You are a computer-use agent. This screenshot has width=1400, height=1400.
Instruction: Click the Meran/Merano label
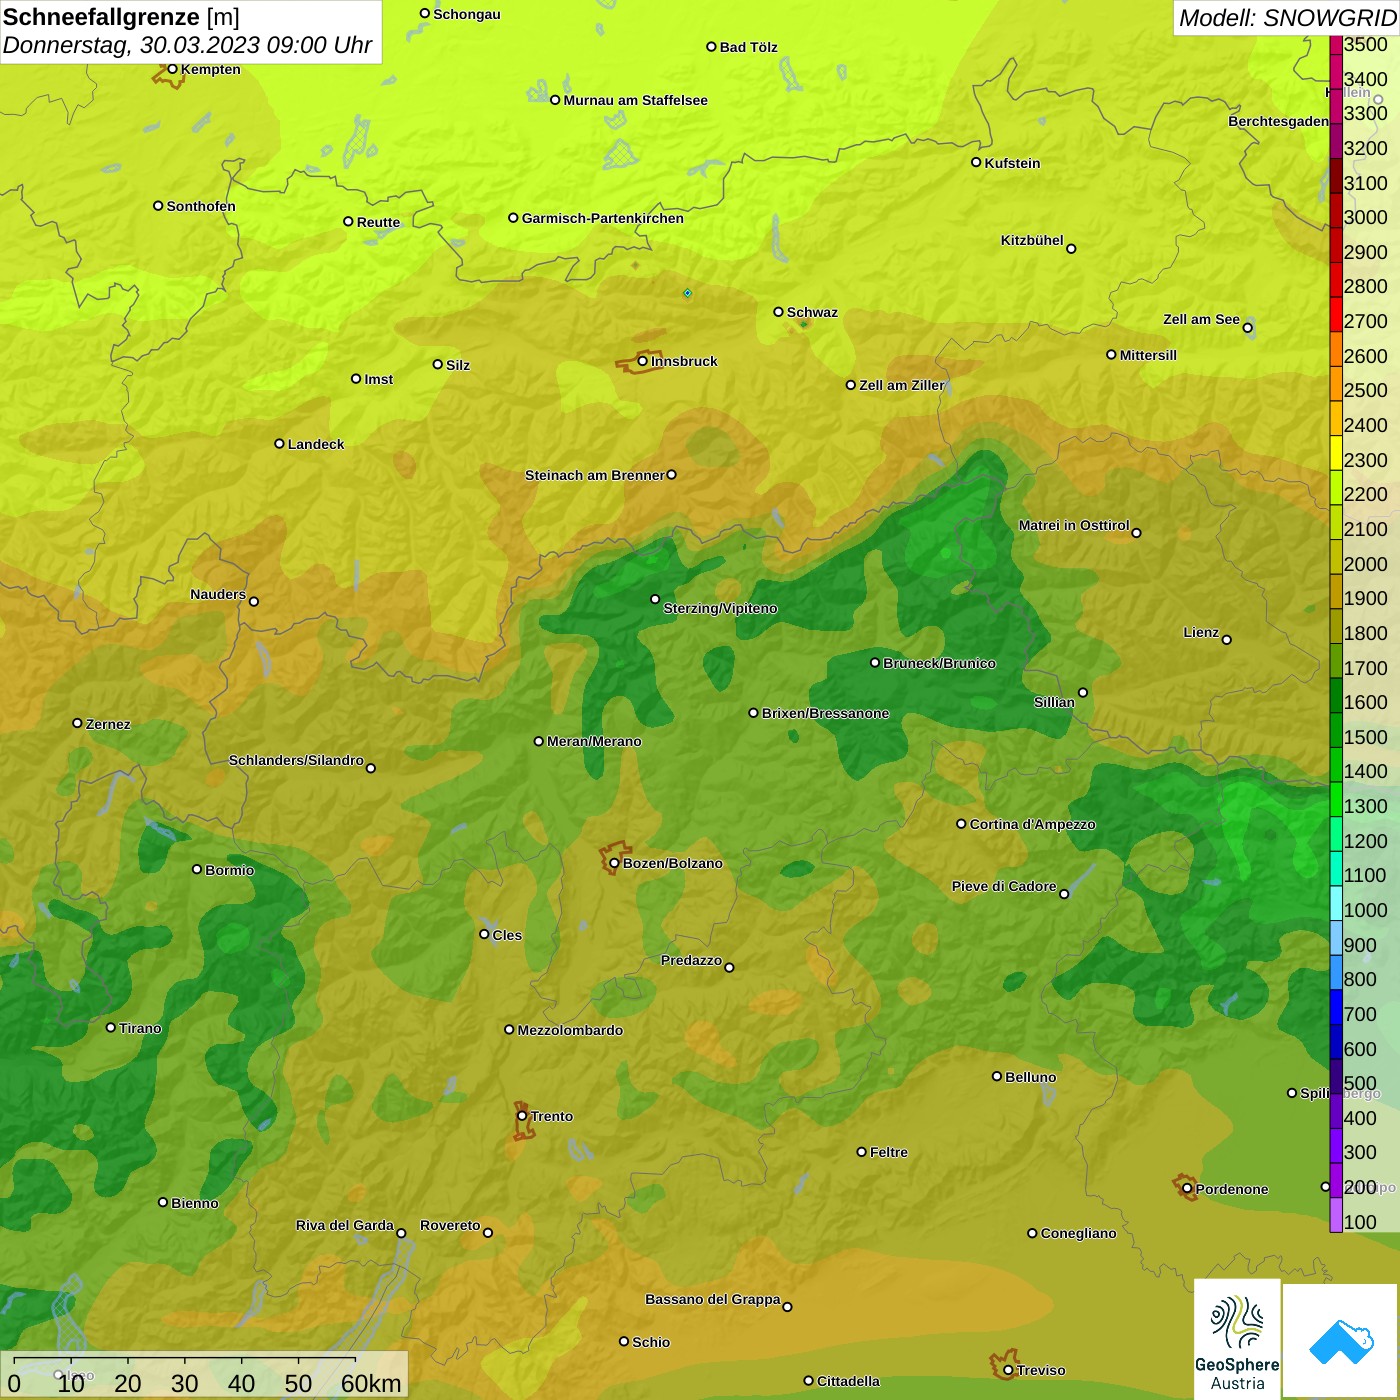click(594, 741)
